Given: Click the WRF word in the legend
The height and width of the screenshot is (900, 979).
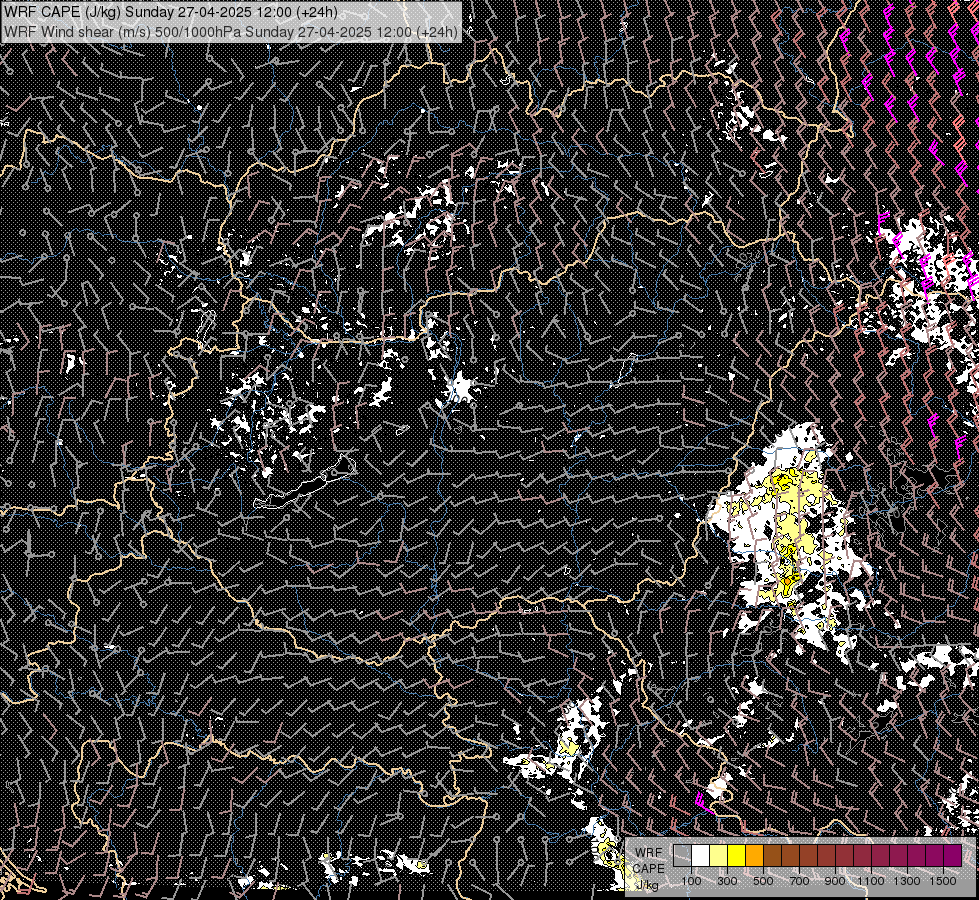Looking at the screenshot, I should point(649,853).
